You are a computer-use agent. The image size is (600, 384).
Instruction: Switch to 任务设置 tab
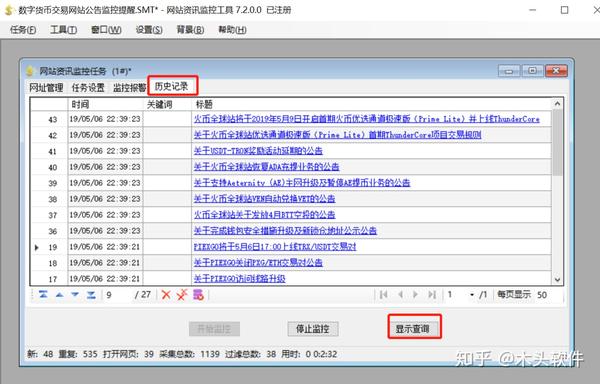[88, 88]
